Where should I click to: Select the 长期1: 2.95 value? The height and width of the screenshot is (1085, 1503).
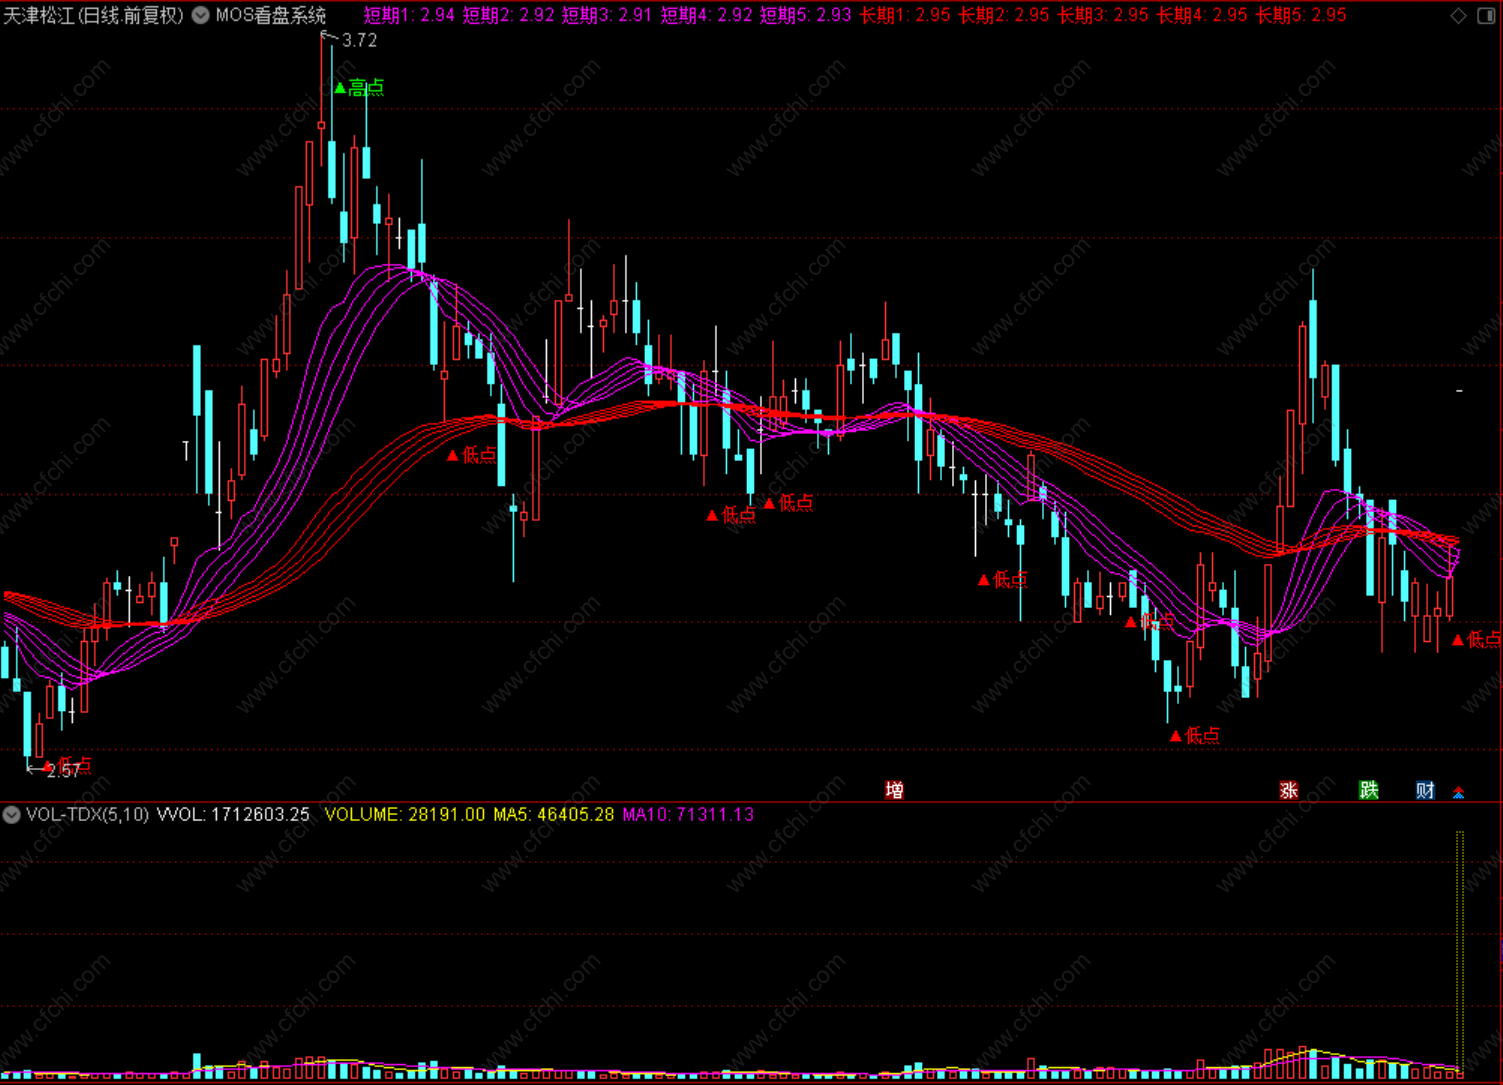pos(905,15)
